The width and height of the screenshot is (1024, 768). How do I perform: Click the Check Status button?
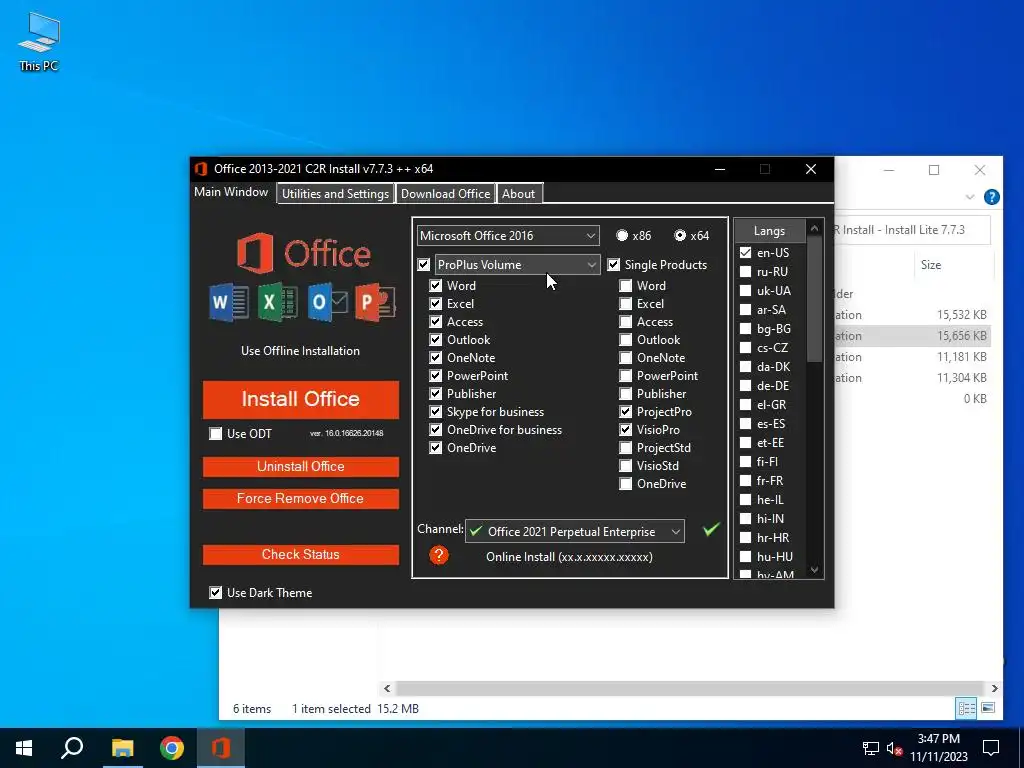point(300,554)
